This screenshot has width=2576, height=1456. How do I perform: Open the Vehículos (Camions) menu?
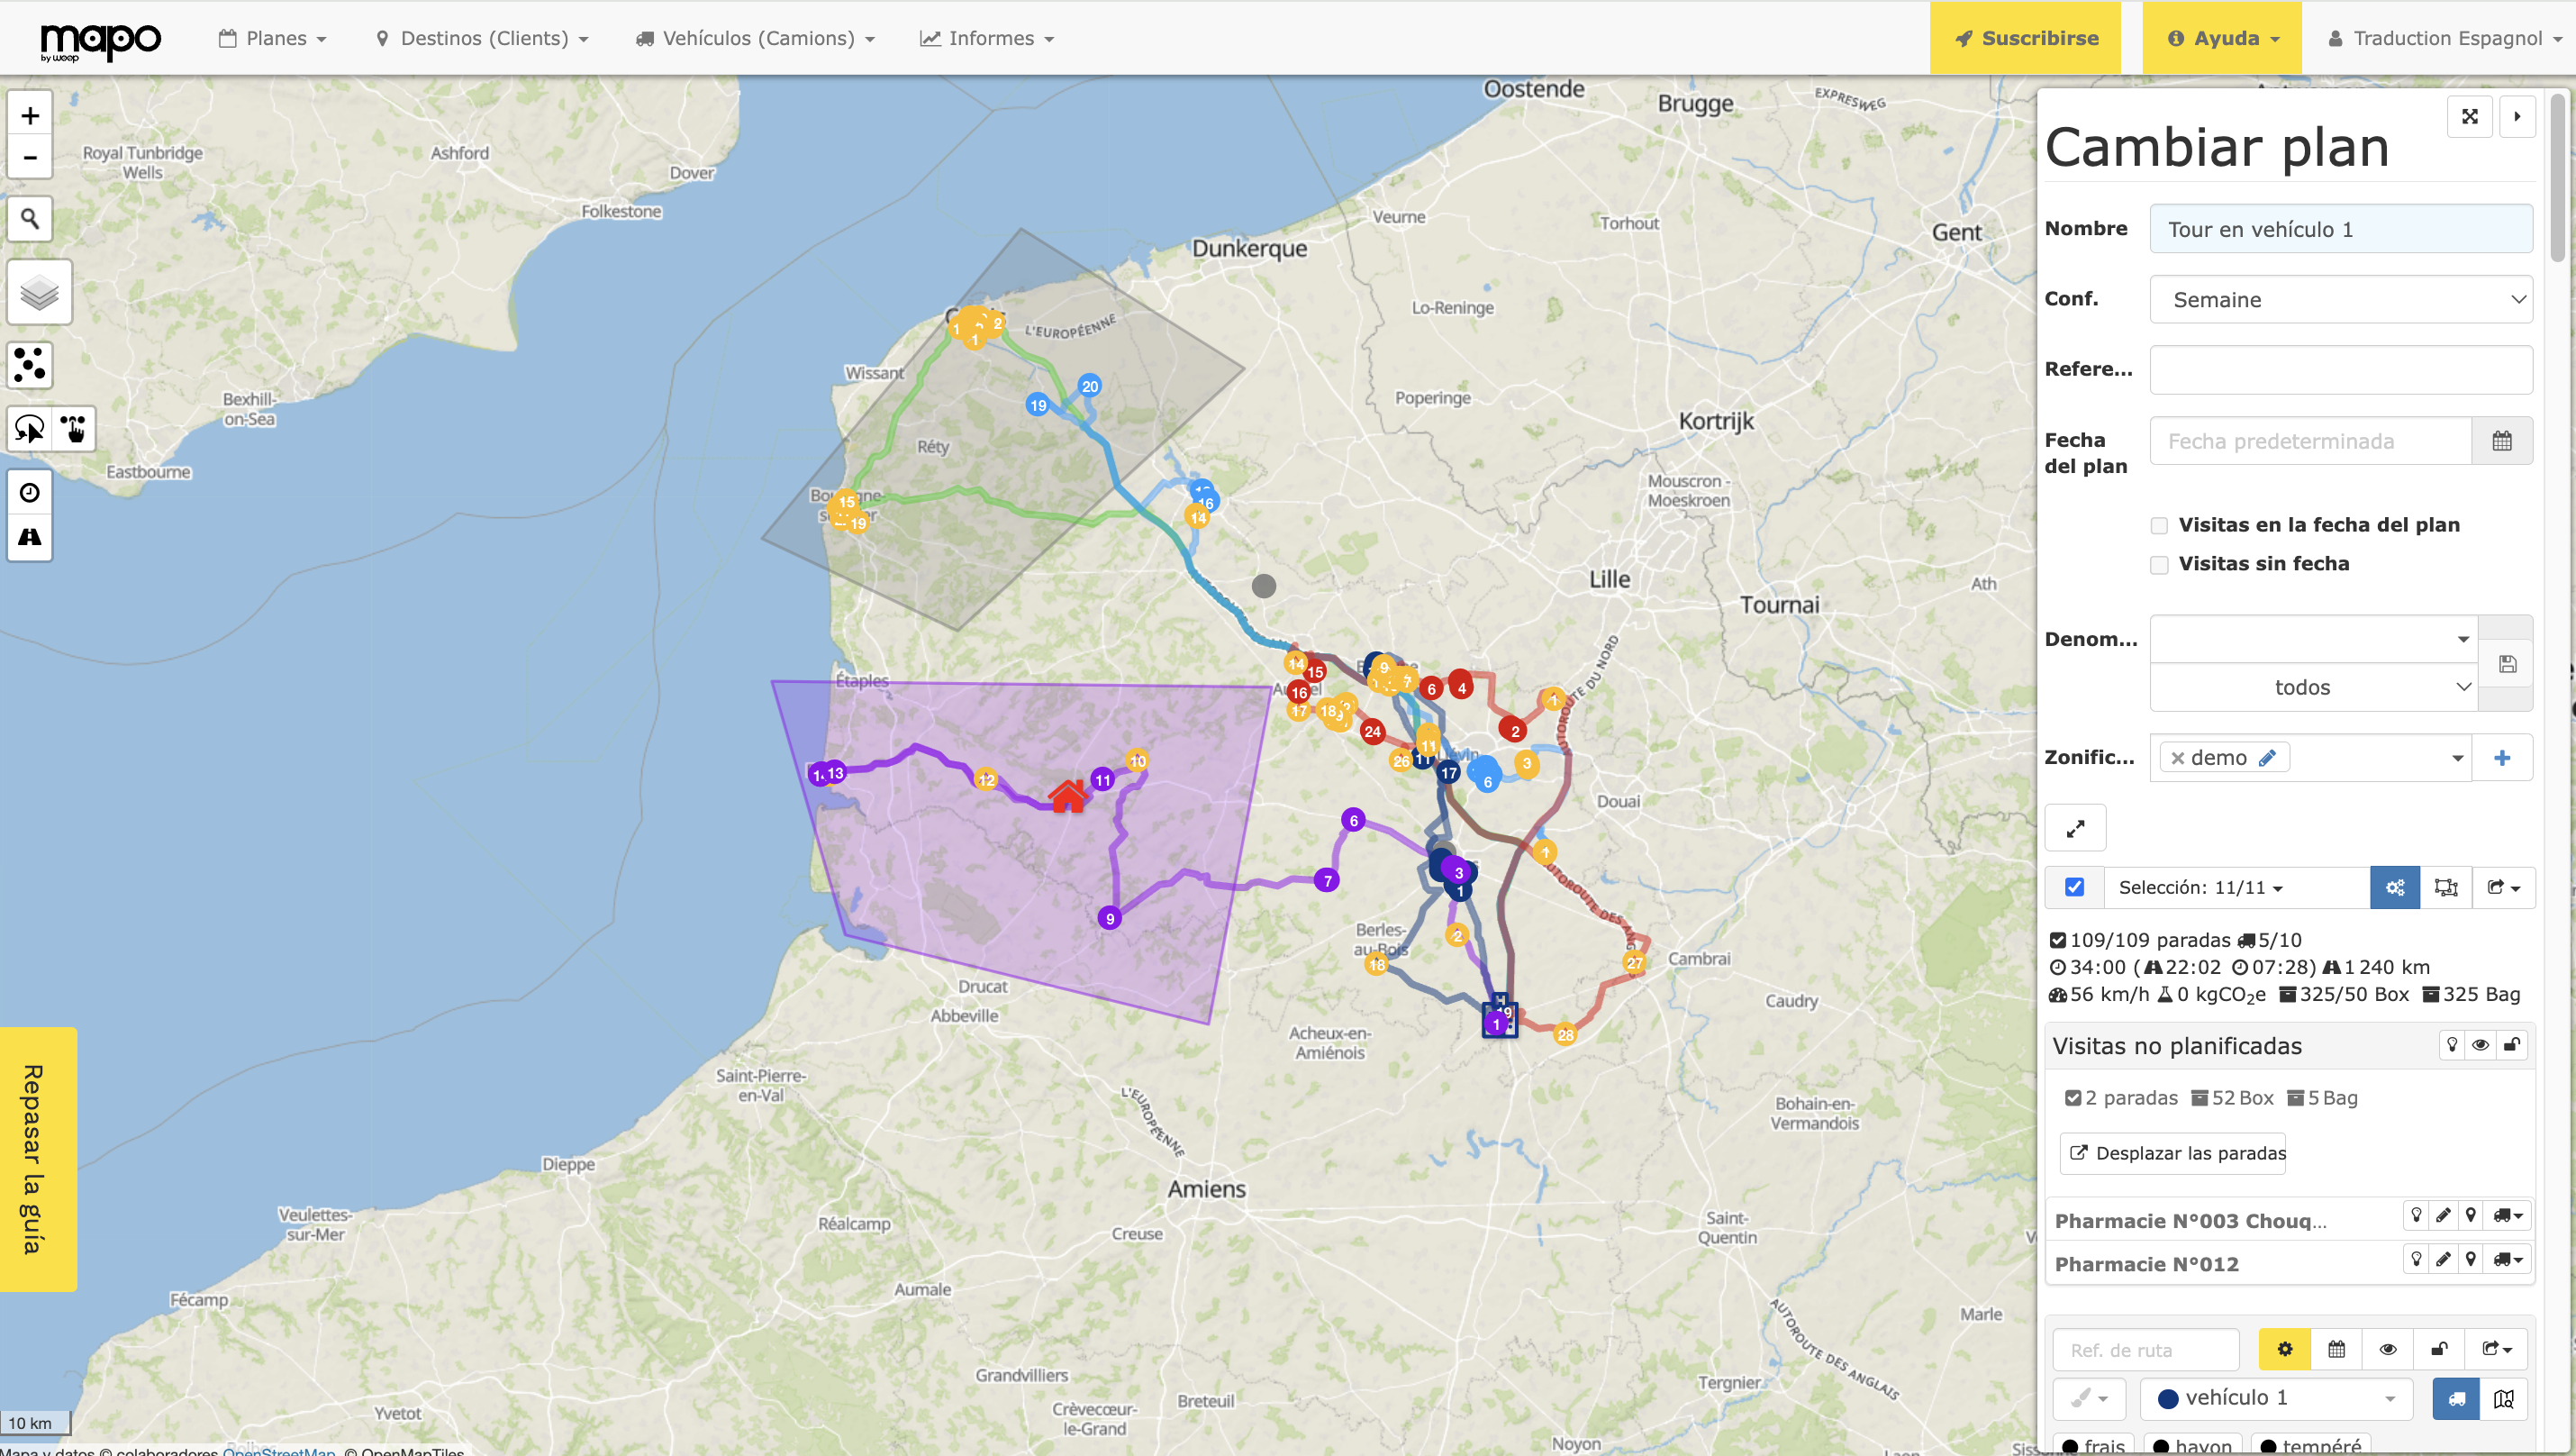click(755, 38)
